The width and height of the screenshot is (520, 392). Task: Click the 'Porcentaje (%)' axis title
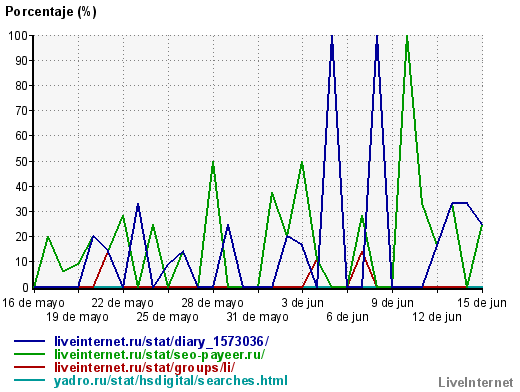51,12
